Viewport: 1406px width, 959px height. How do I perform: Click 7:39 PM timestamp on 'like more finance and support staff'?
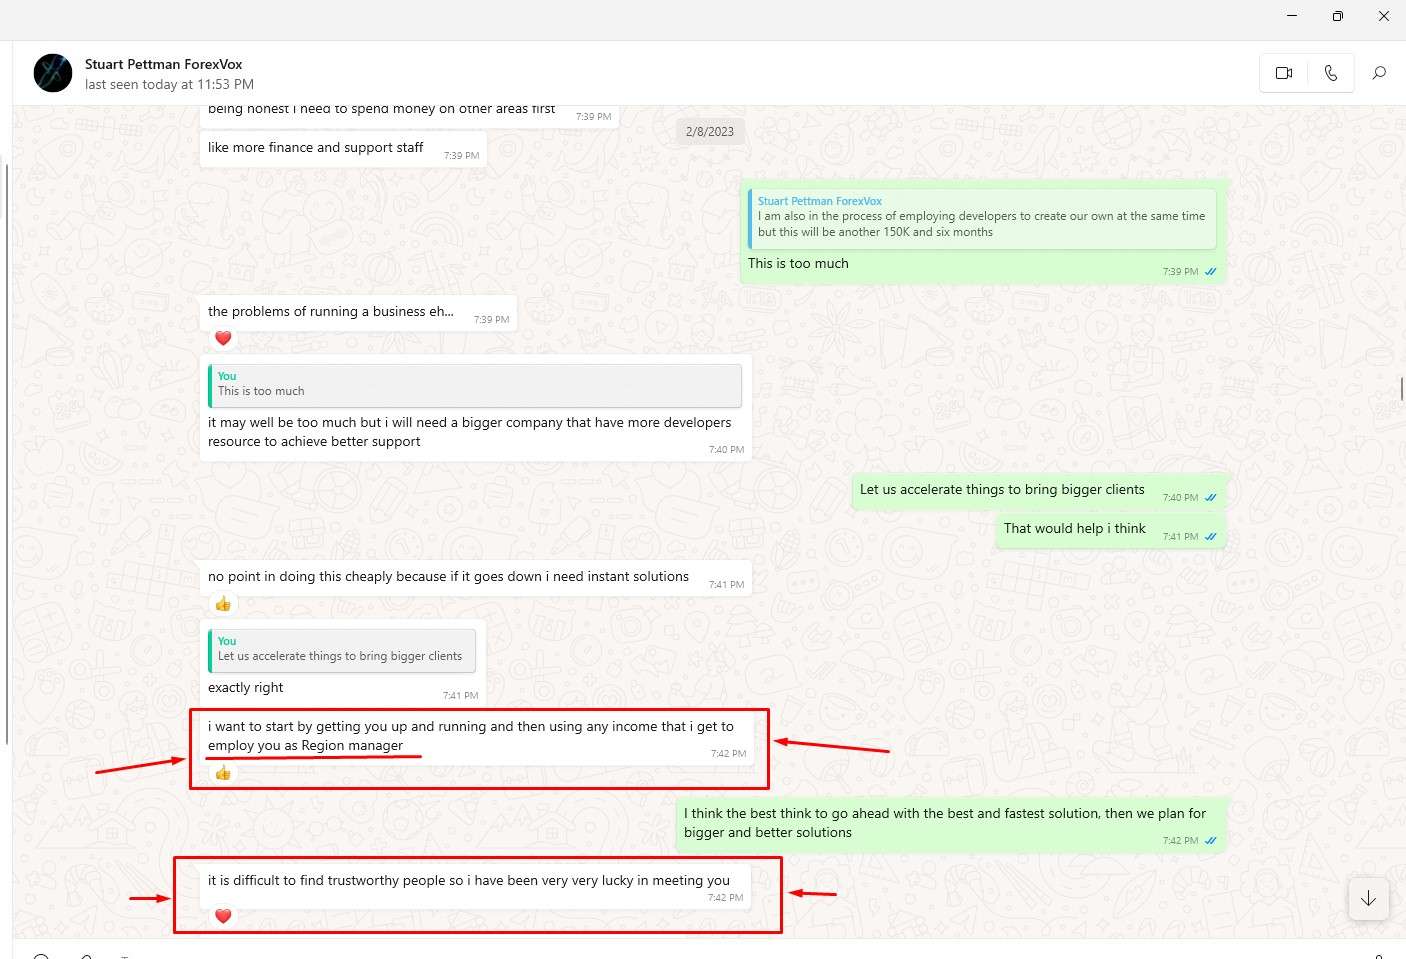pyautogui.click(x=461, y=156)
